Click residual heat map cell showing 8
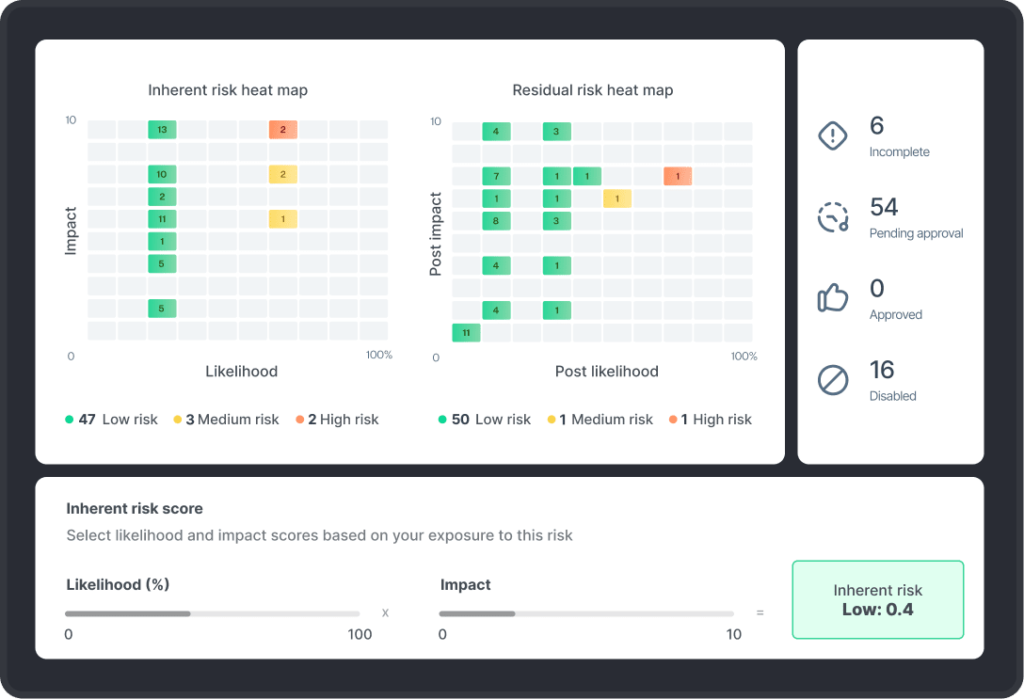 pyautogui.click(x=496, y=221)
